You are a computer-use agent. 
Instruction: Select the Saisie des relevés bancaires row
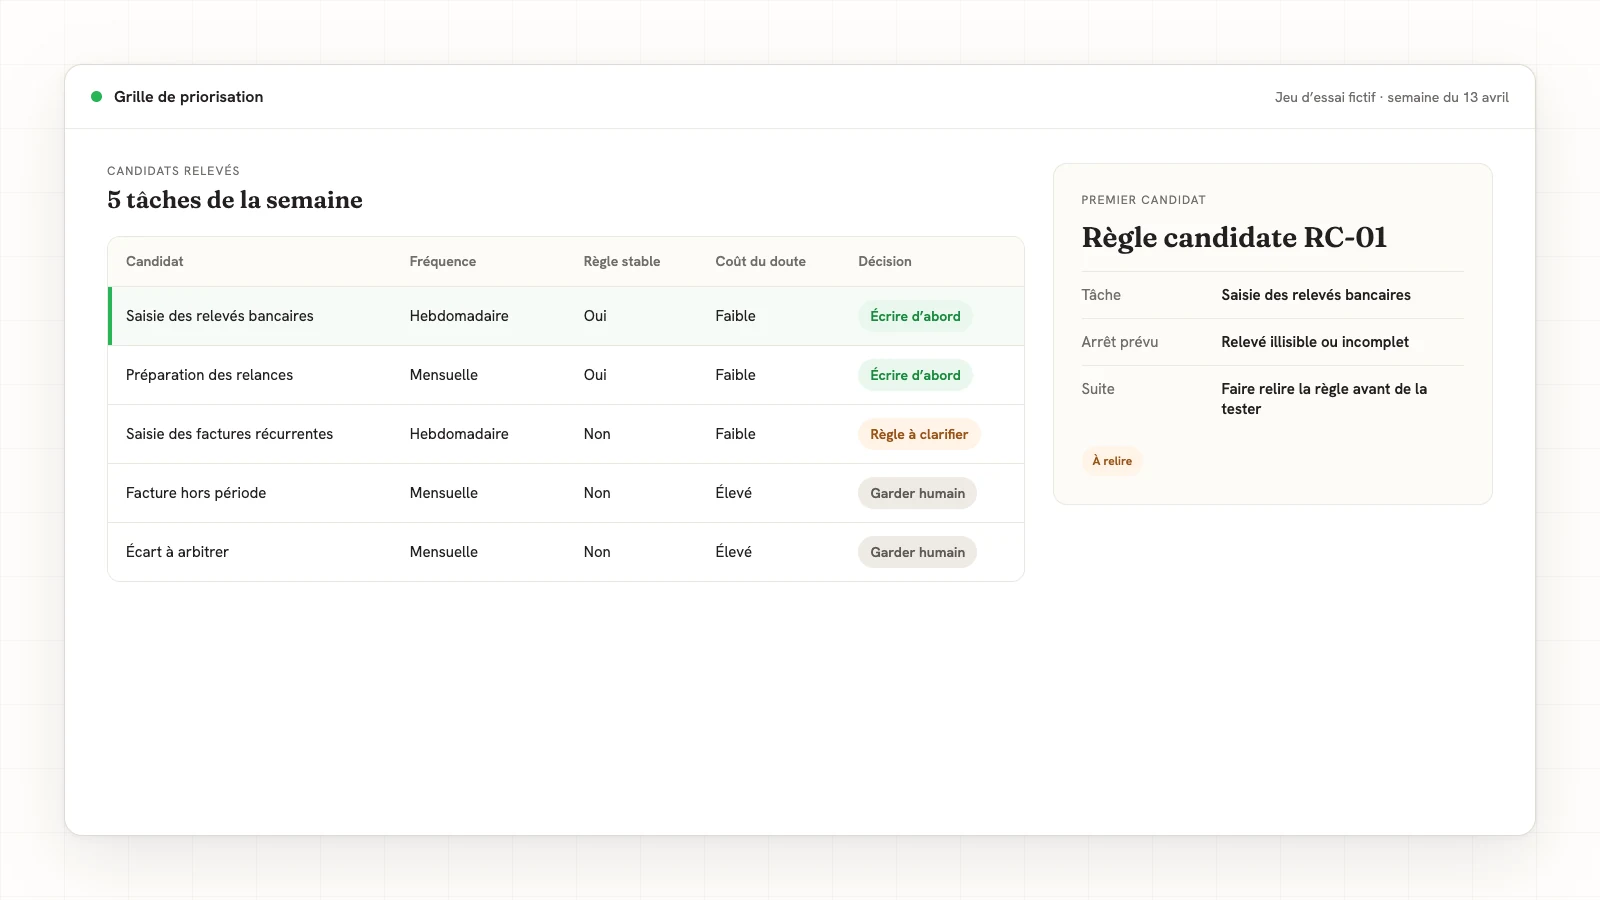click(x=566, y=316)
